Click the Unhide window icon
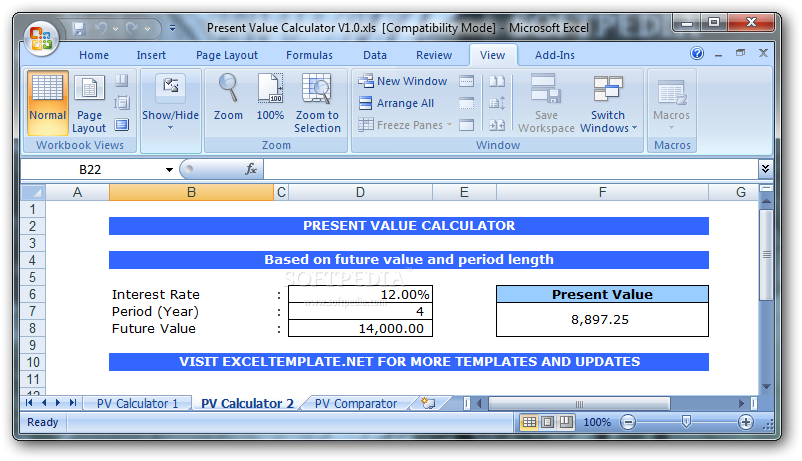Viewport: 802px width, 461px height. point(466,125)
